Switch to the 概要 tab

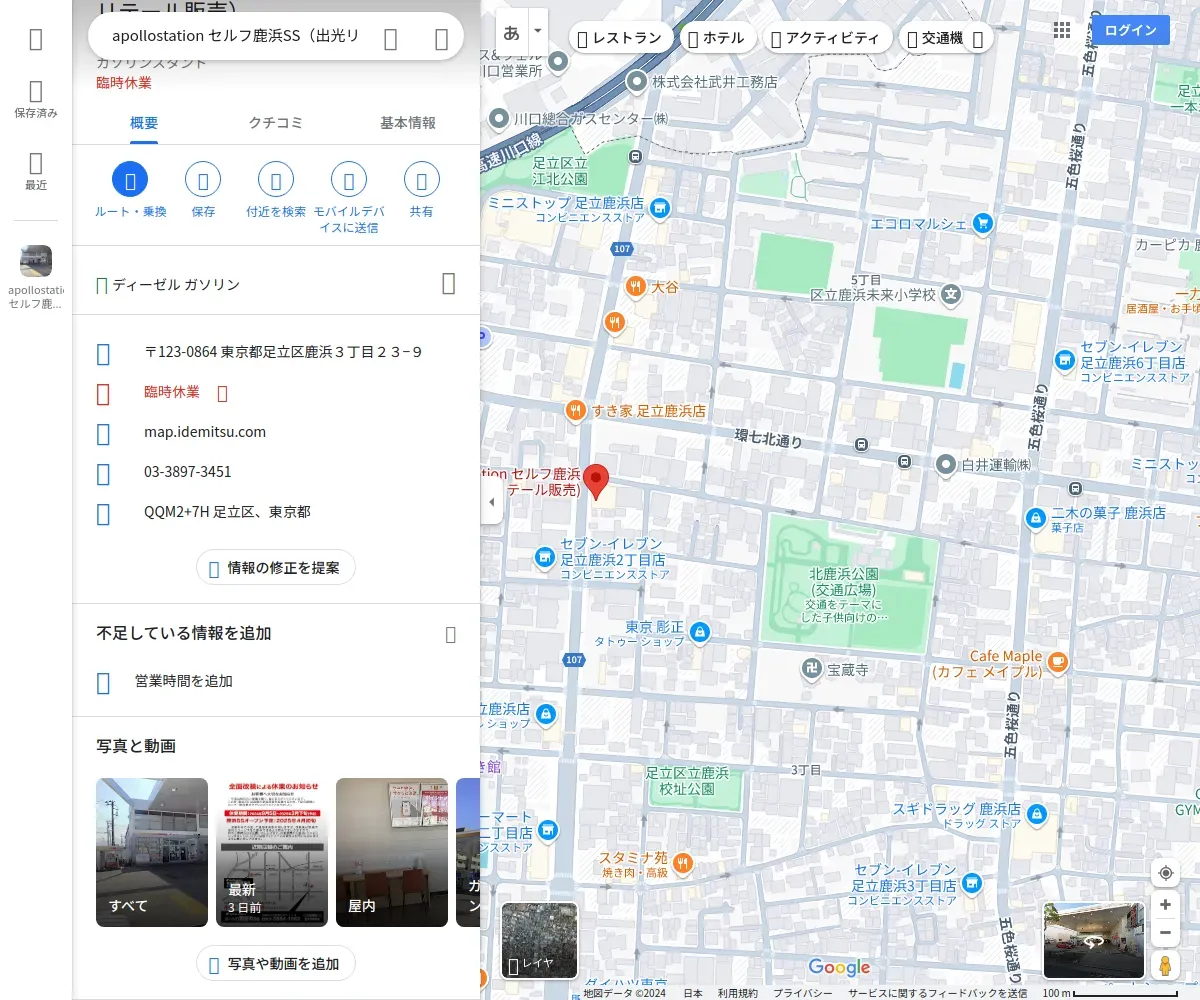pos(144,123)
